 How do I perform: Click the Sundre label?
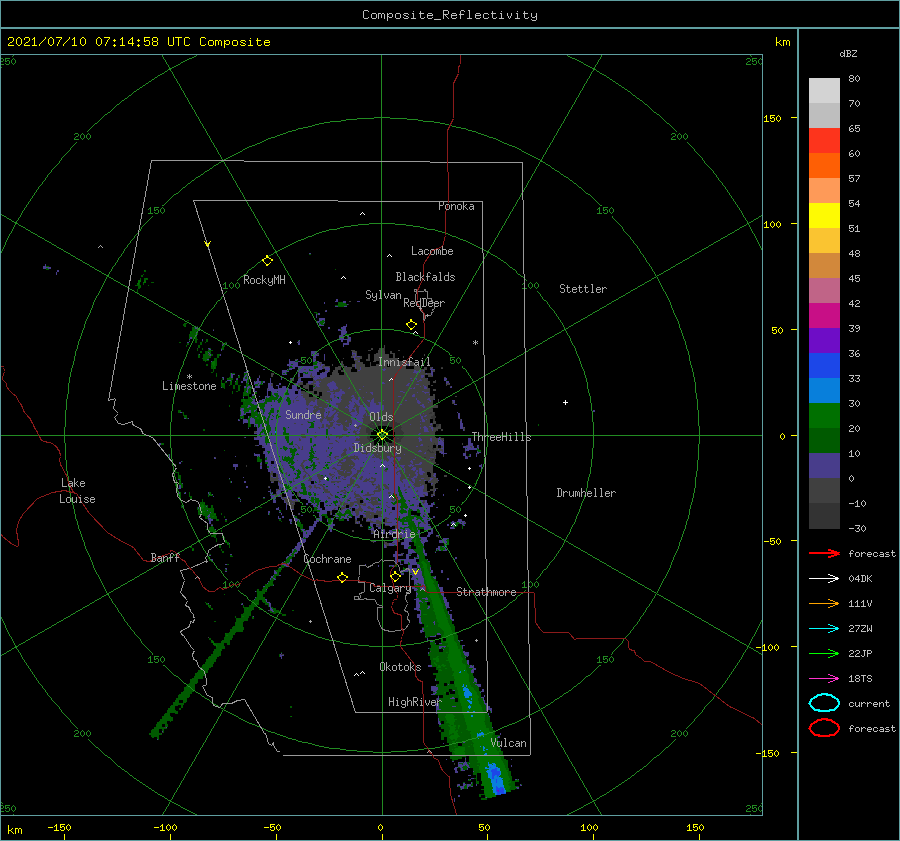tap(303, 414)
